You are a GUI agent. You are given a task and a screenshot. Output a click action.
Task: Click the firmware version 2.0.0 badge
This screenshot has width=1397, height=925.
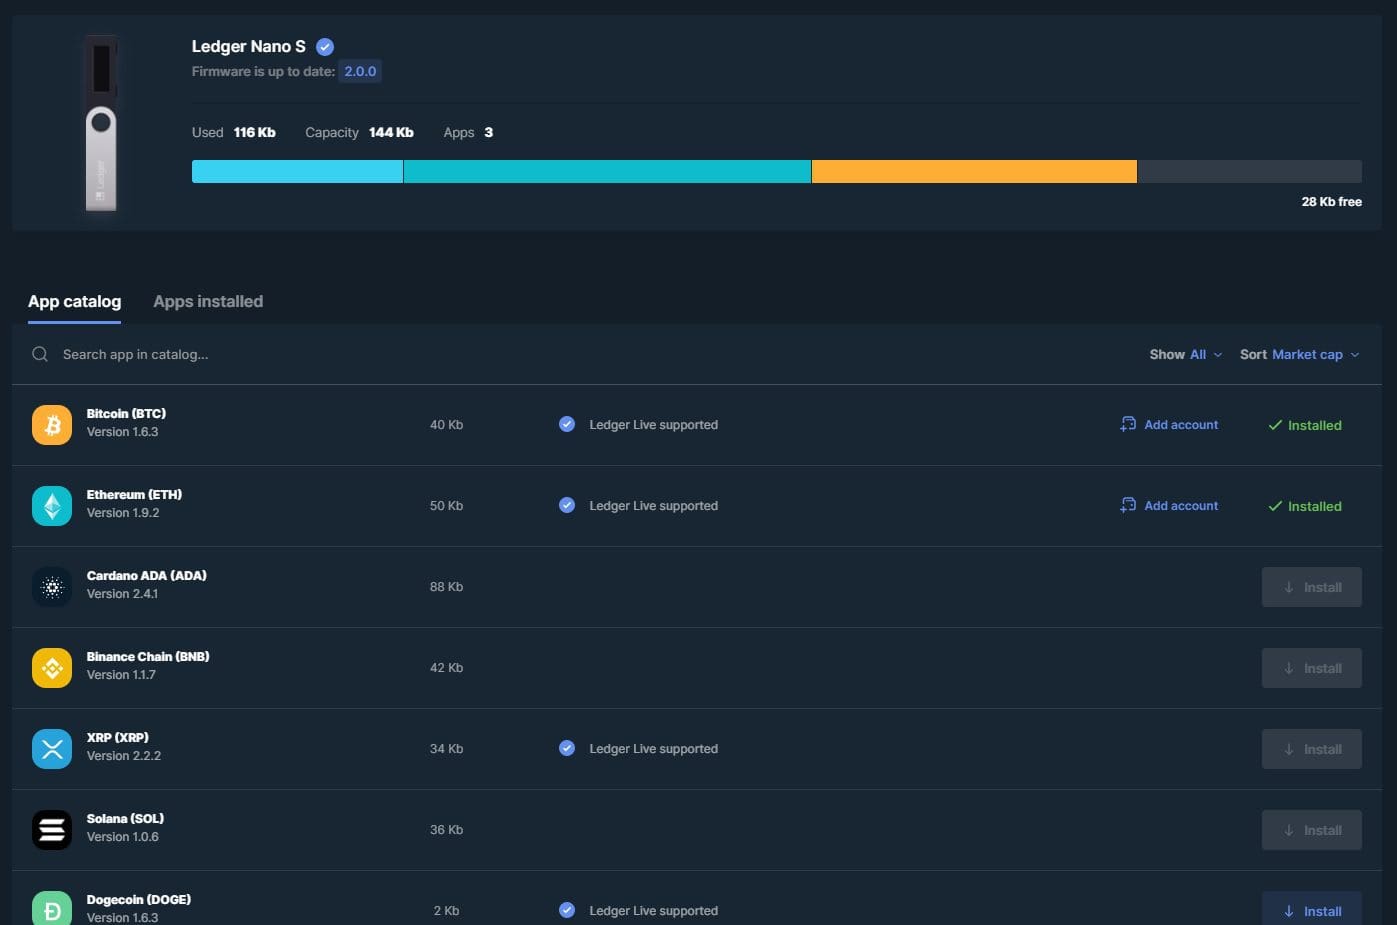click(360, 71)
